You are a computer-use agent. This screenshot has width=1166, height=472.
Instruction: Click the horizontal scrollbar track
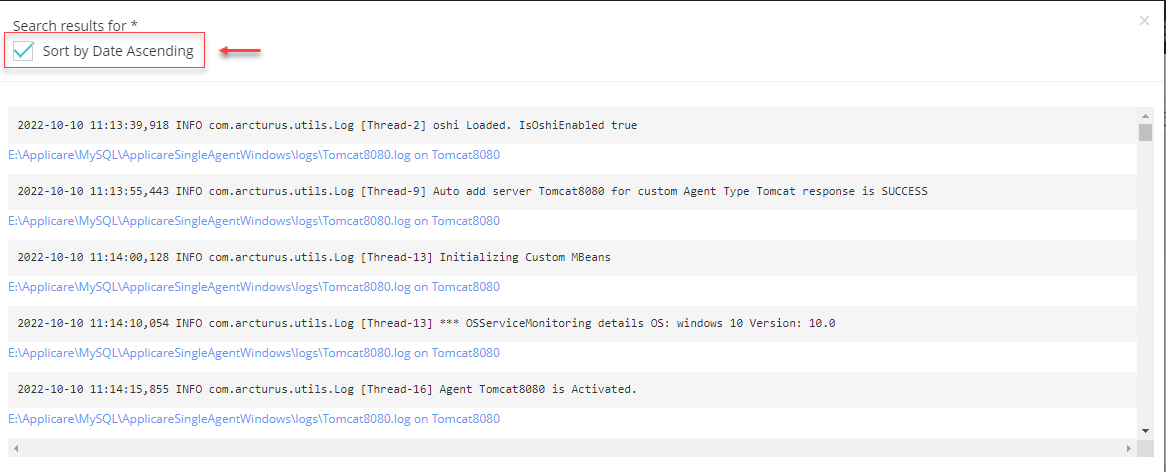tap(570, 447)
